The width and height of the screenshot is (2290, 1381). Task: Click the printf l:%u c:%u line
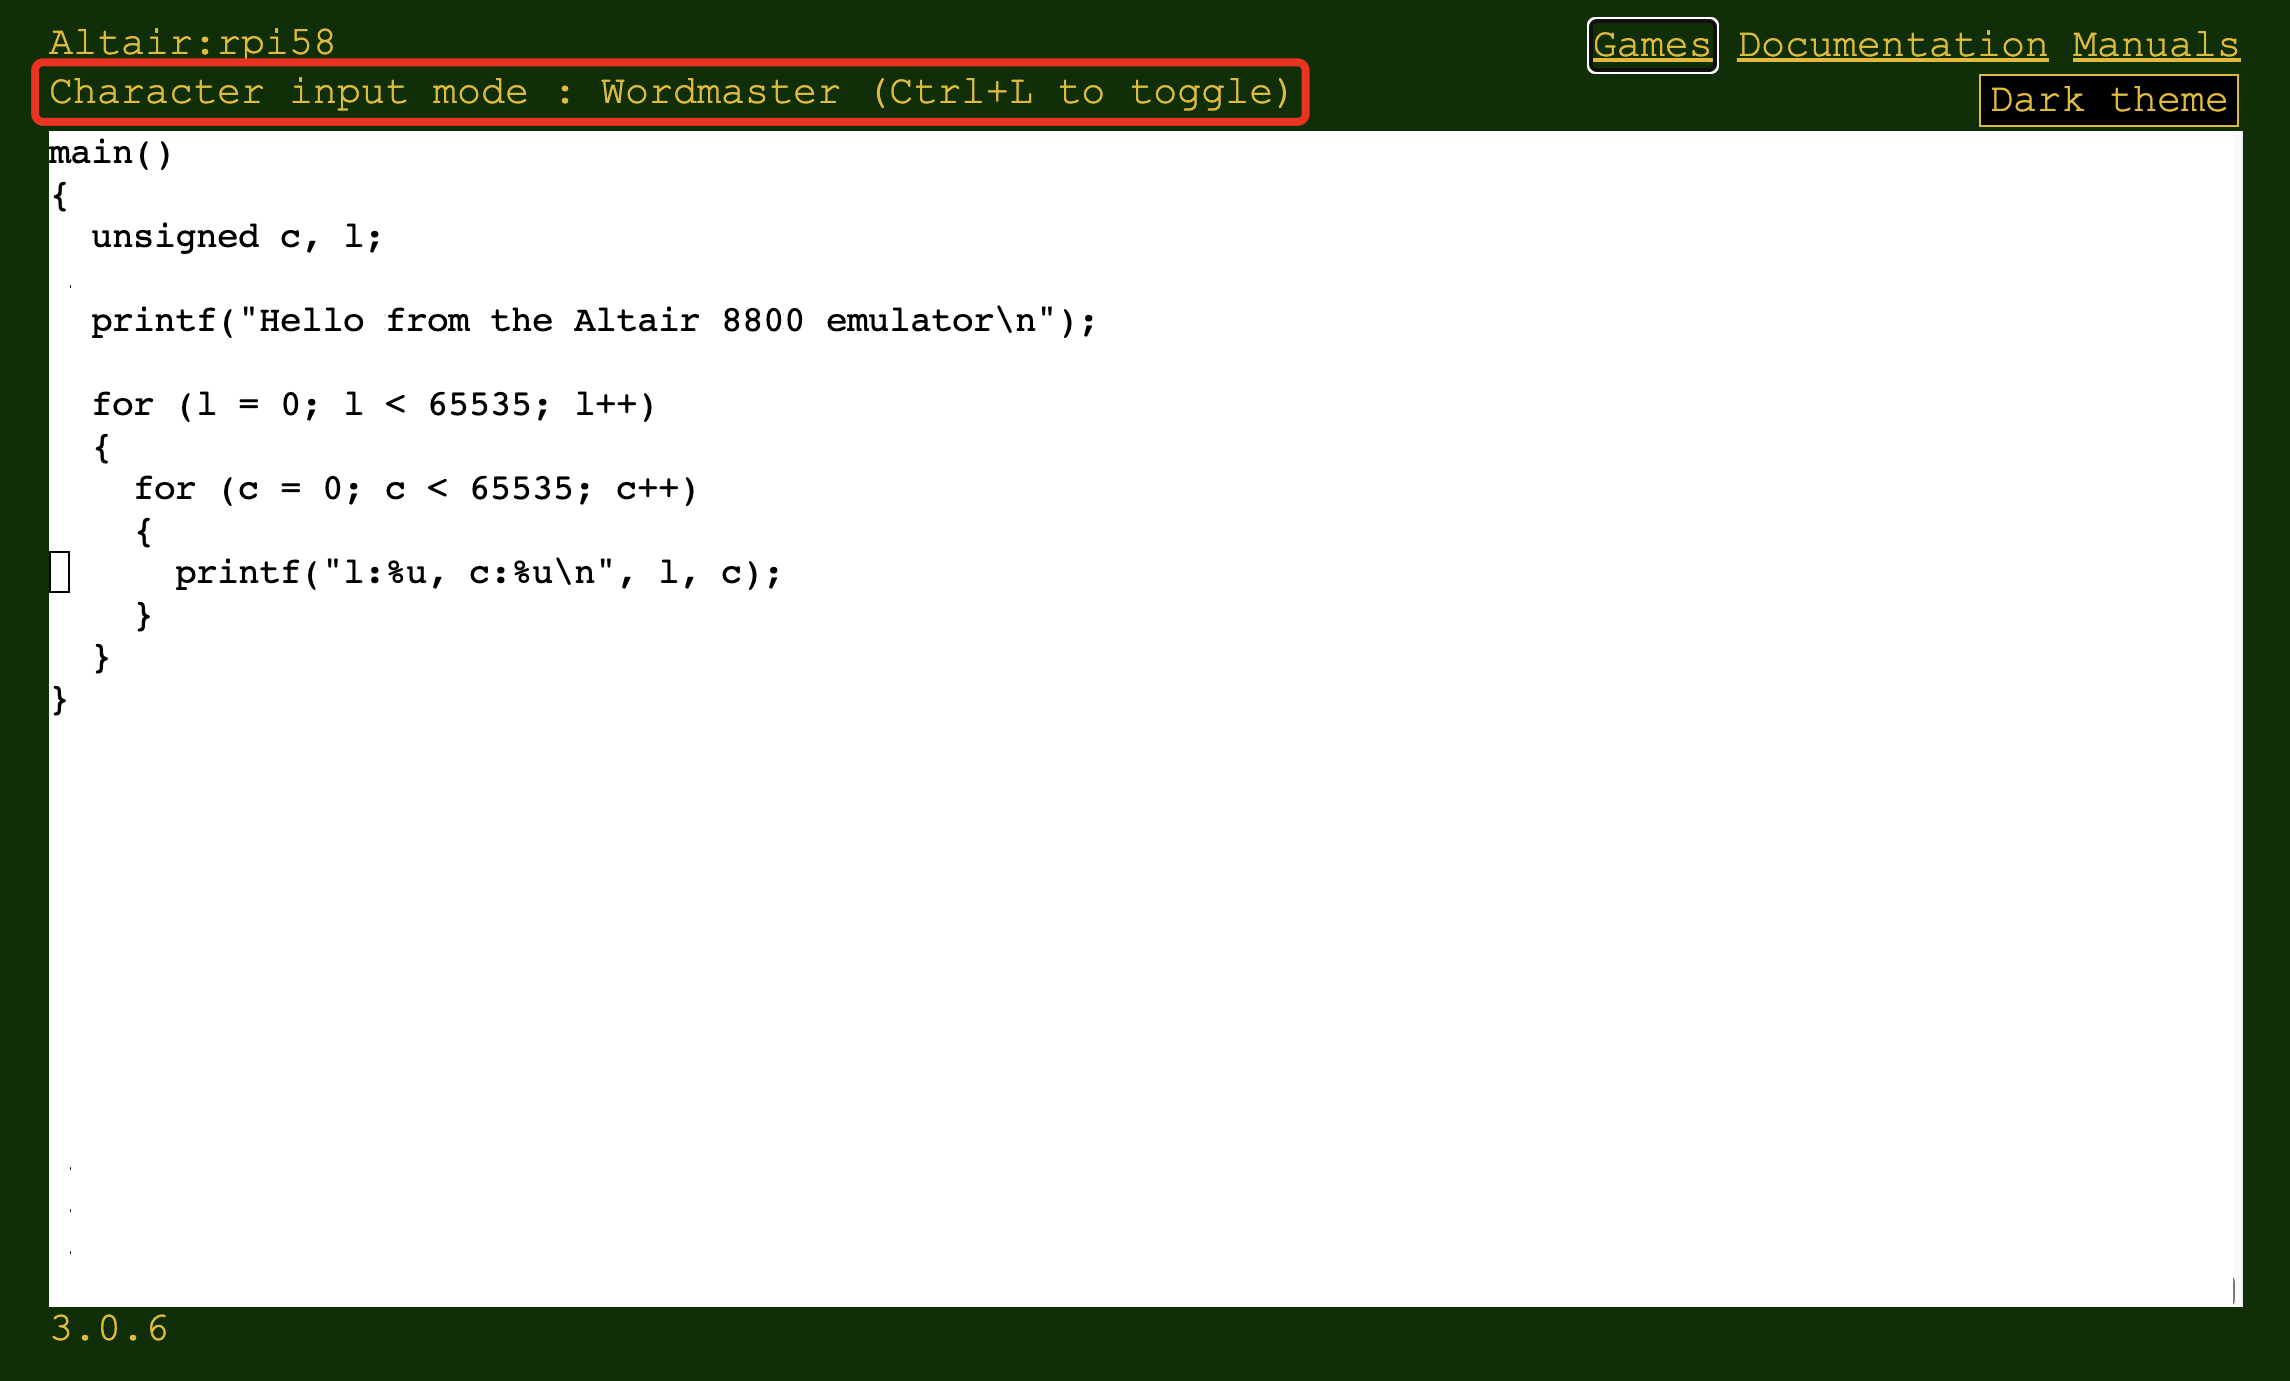pyautogui.click(x=477, y=573)
